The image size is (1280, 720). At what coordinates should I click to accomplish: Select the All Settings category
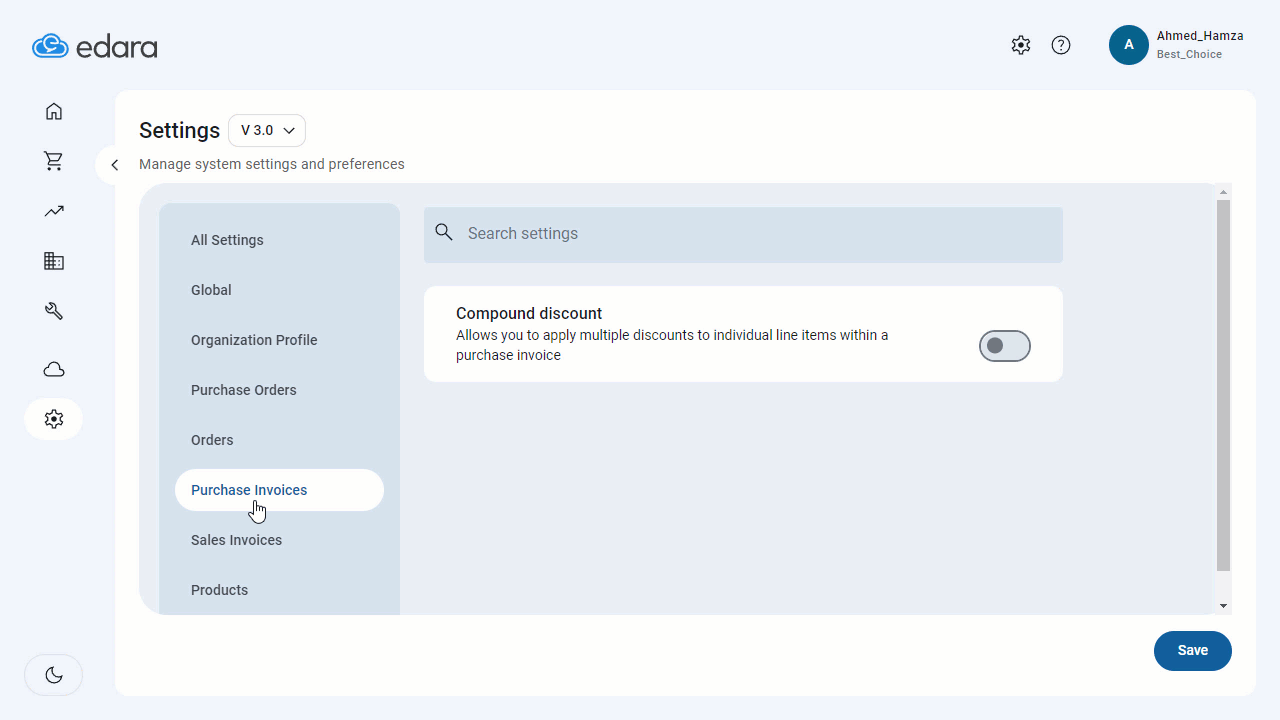point(227,240)
